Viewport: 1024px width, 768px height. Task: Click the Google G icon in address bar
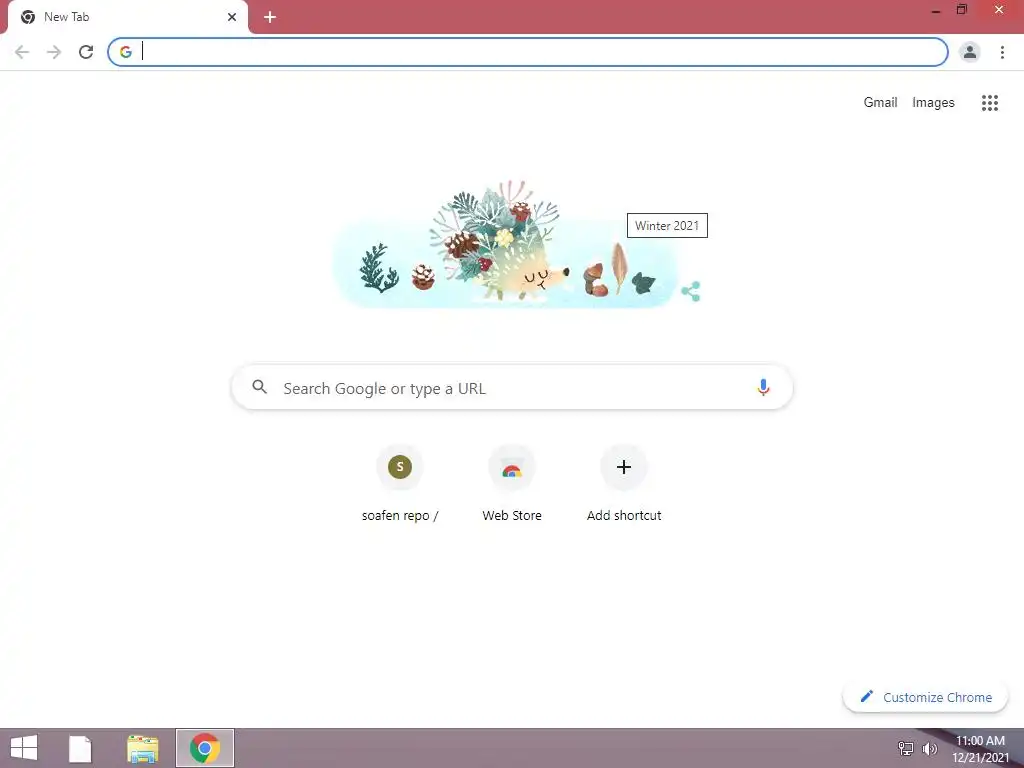point(126,52)
